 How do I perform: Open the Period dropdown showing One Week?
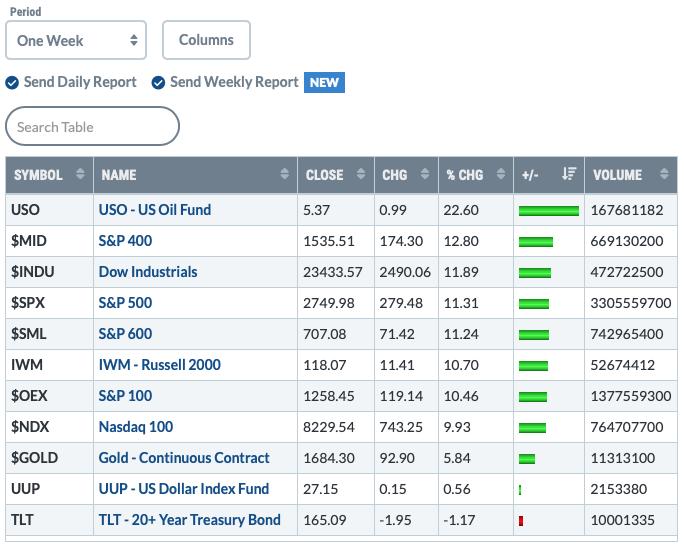pyautogui.click(x=76, y=40)
